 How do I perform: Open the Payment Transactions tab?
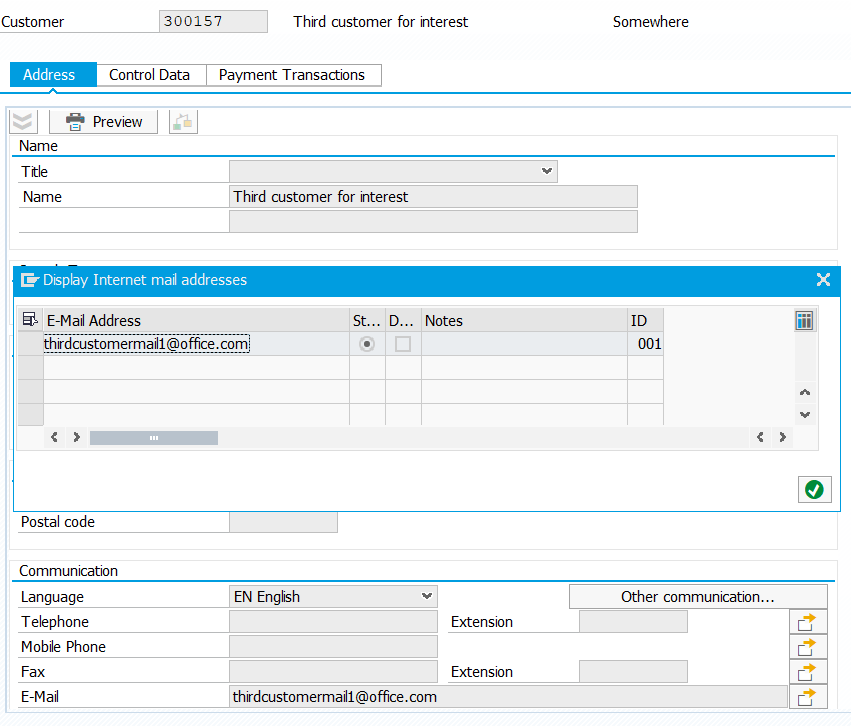coord(294,74)
